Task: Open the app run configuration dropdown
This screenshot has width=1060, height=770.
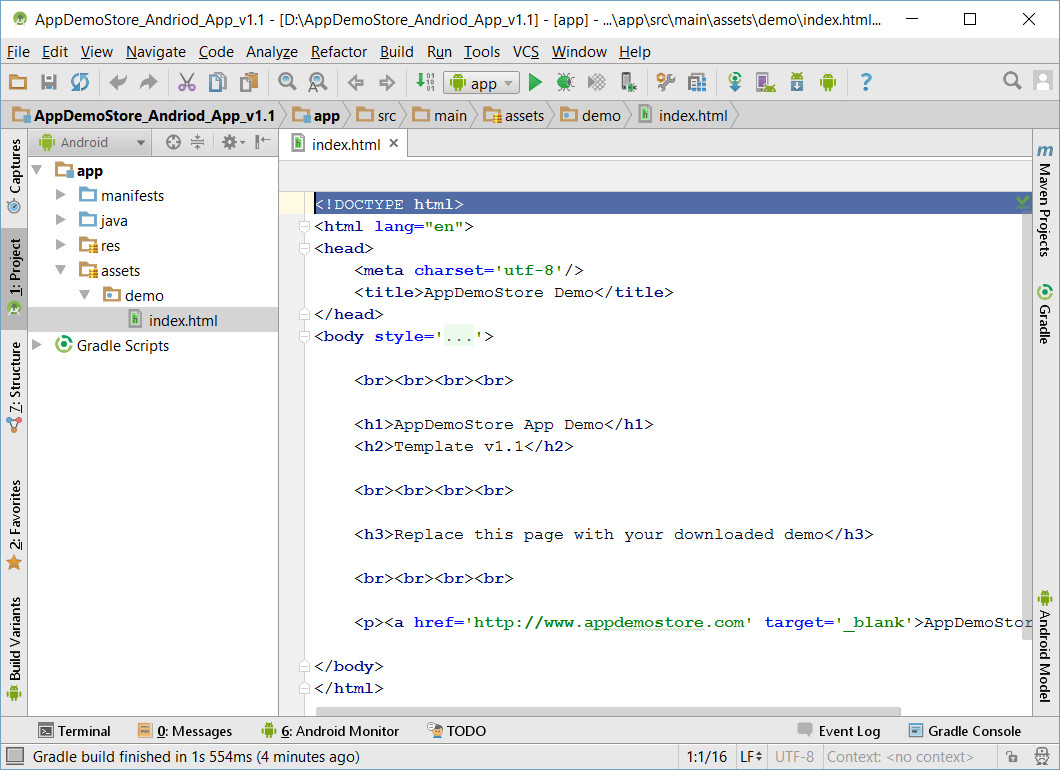Action: click(x=482, y=83)
